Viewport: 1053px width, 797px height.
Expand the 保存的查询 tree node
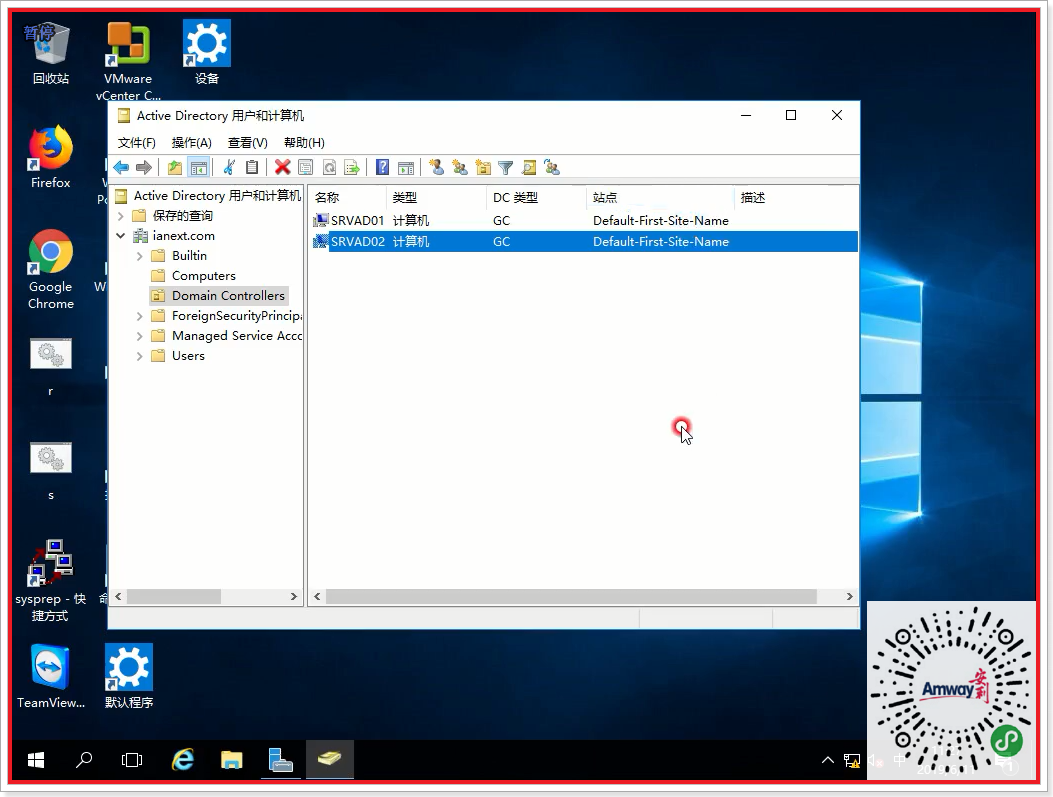(x=121, y=216)
